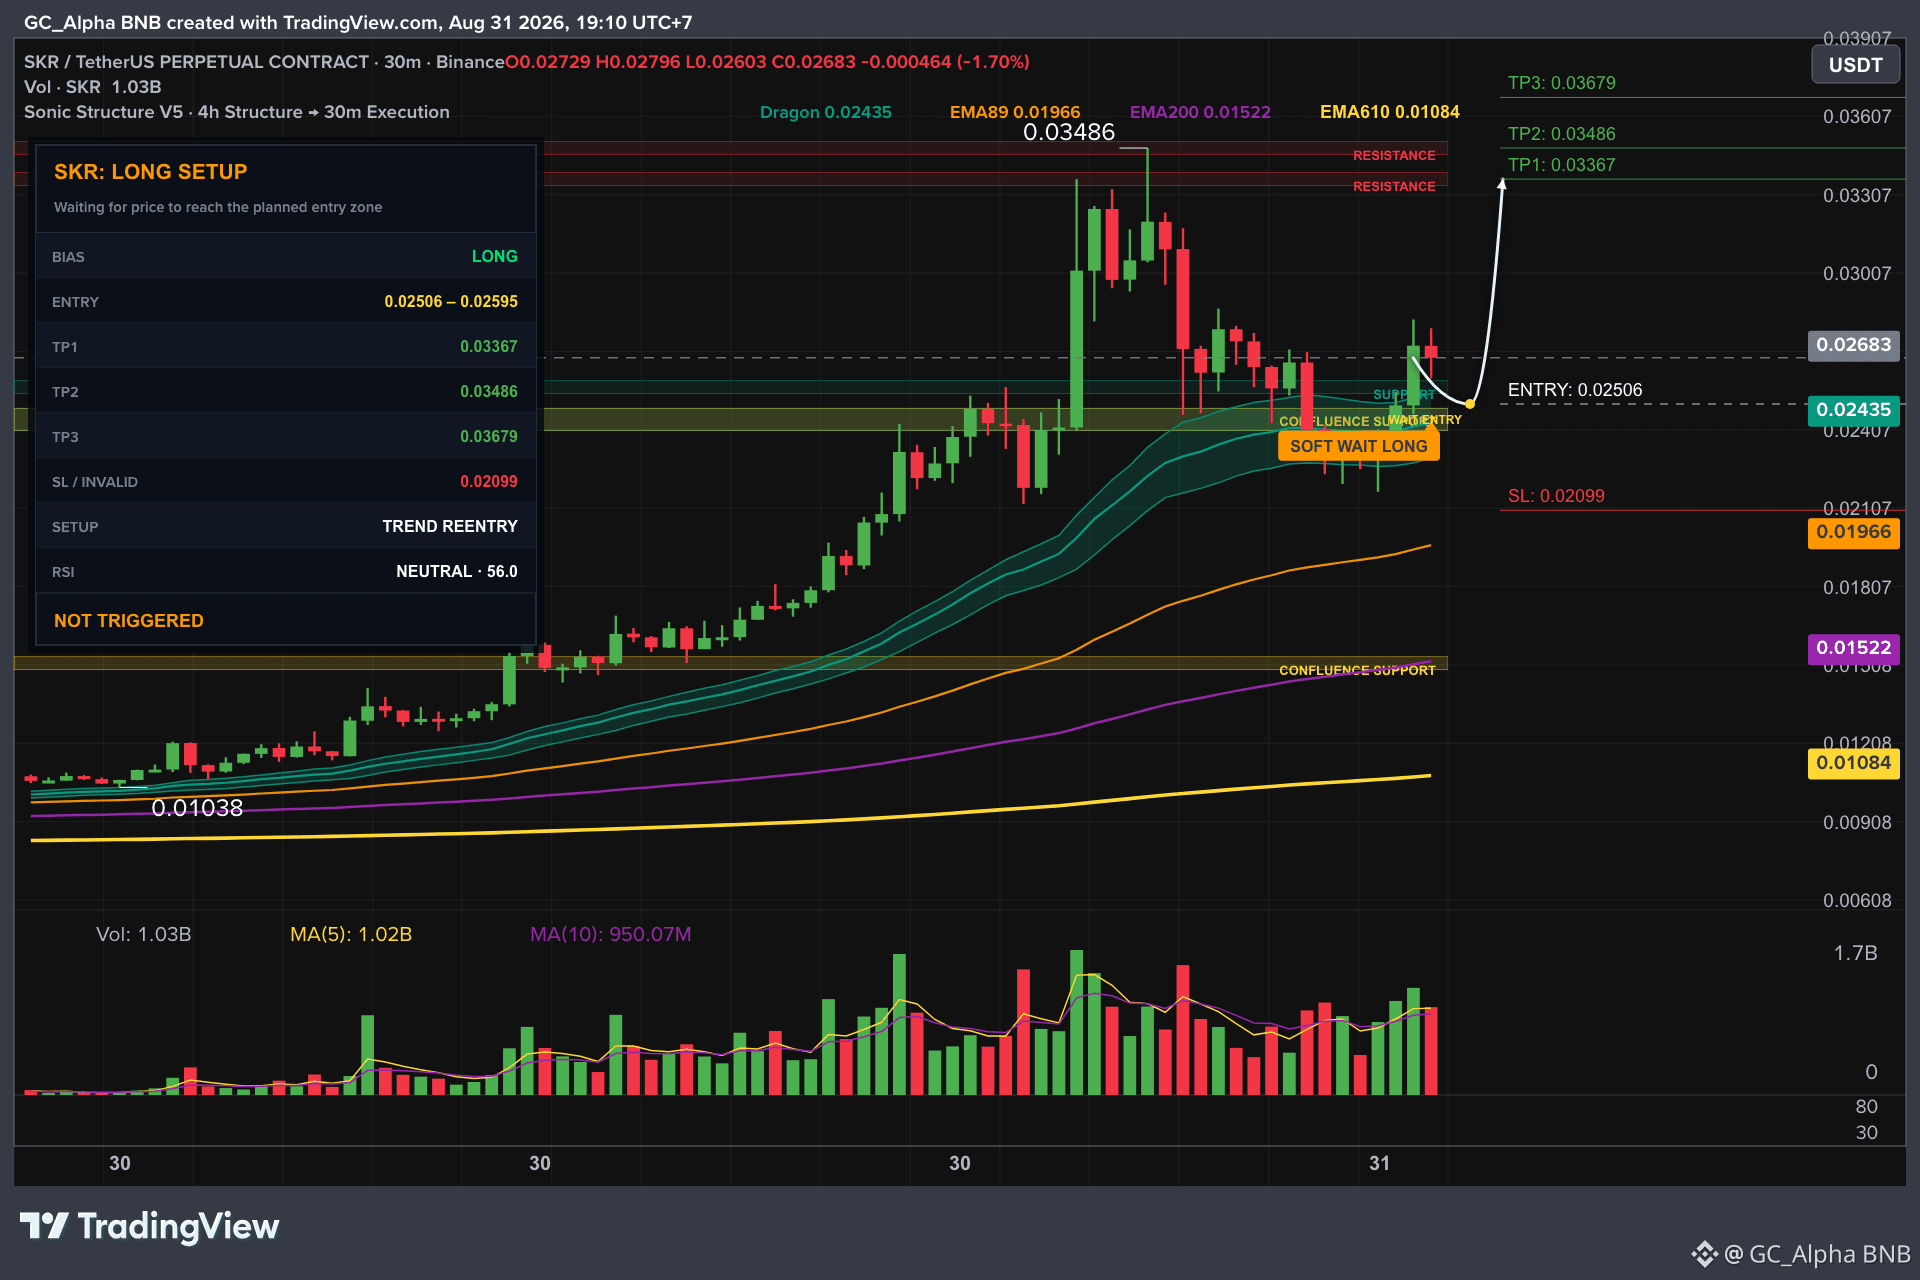Screen dimensions: 1920x1280
Task: Click the 0.03679 value in the TP3 table row
Action: (x=489, y=437)
